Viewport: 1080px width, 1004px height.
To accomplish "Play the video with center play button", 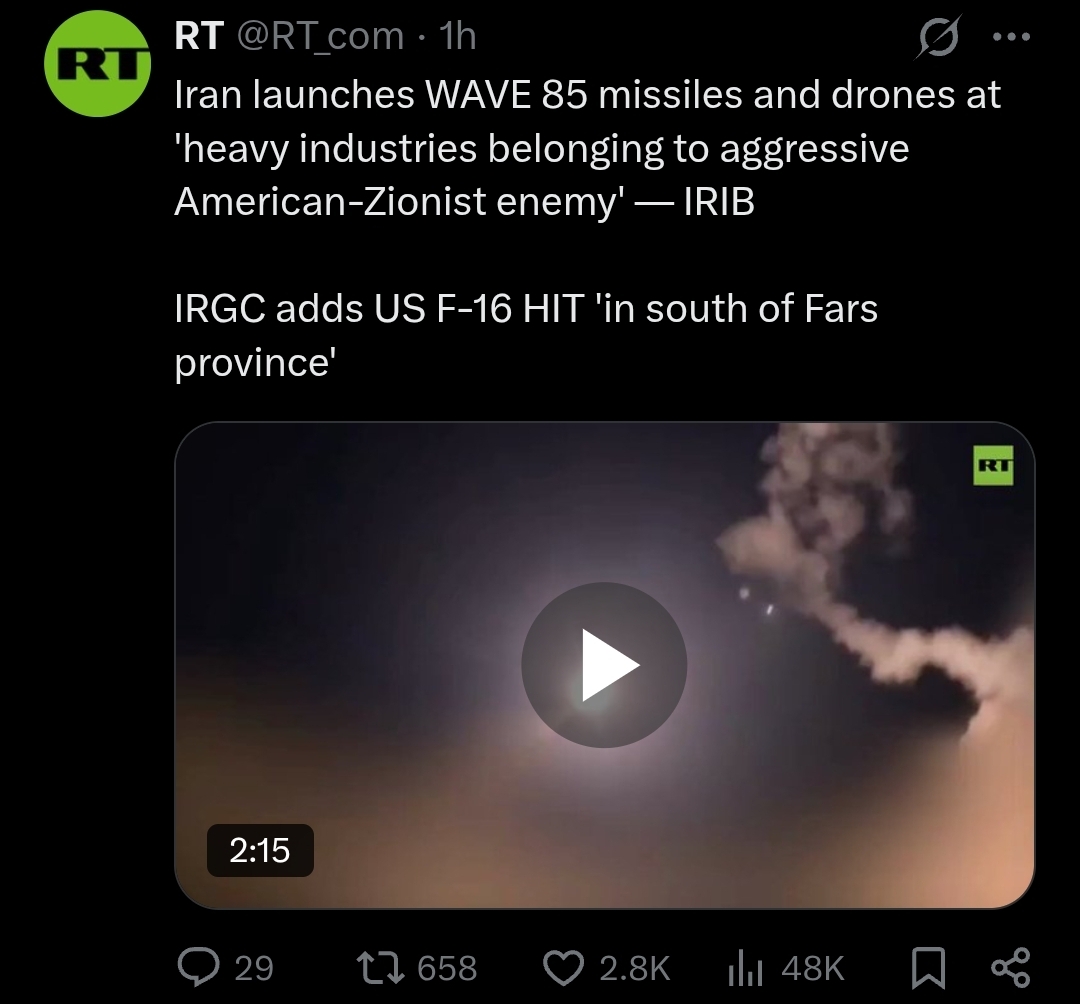I will pyautogui.click(x=604, y=665).
